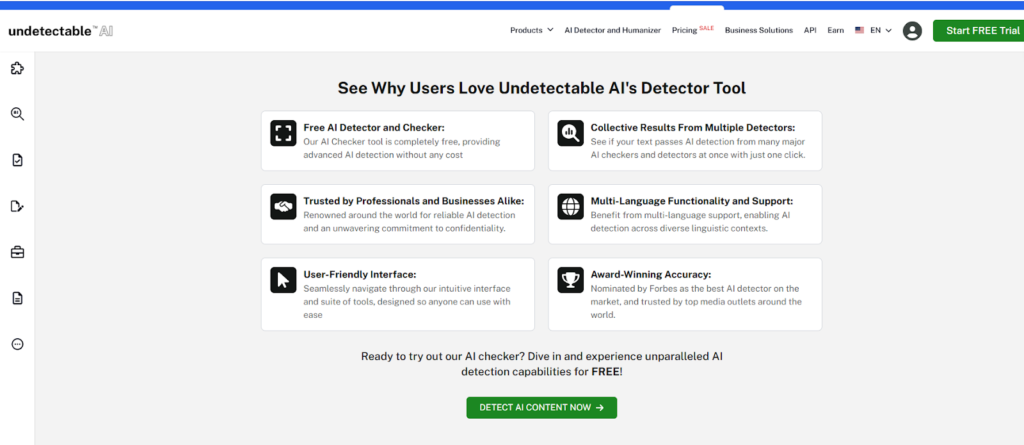Viewport: 1024px width, 445px height.
Task: Open Business Solutions in navigation
Action: pyautogui.click(x=758, y=31)
